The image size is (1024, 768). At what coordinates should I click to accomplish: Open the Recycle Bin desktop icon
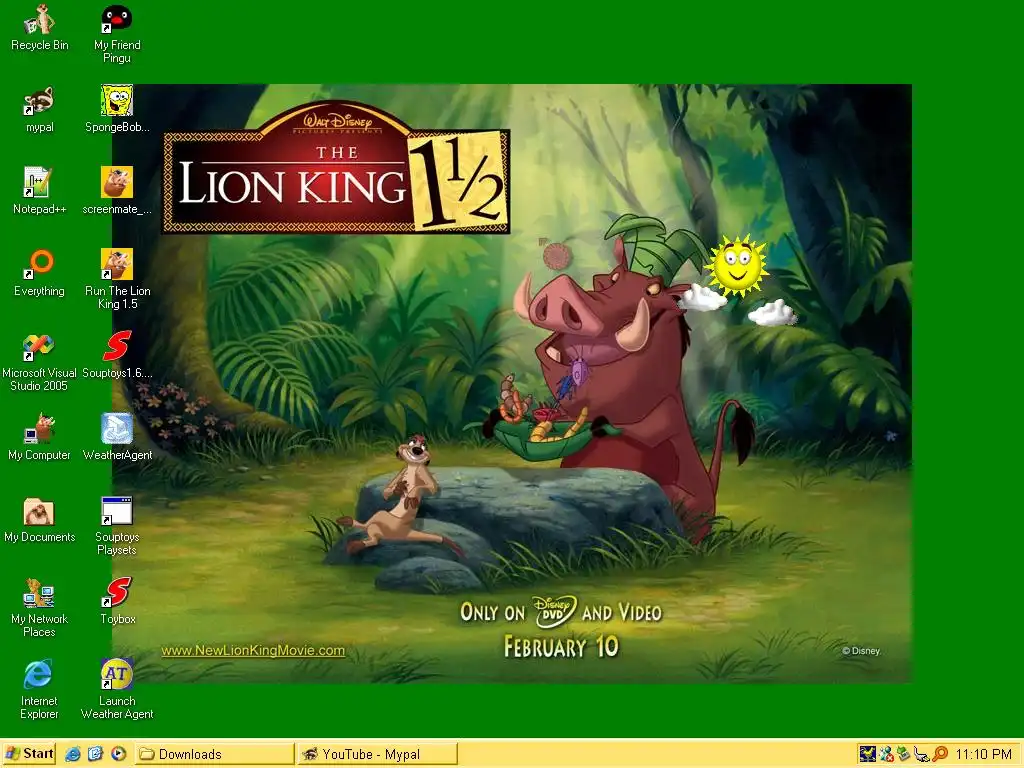point(39,27)
